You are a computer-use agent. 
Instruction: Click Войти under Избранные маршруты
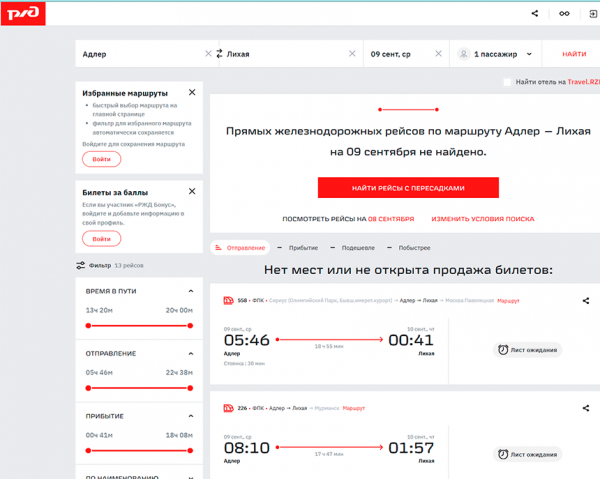click(101, 159)
